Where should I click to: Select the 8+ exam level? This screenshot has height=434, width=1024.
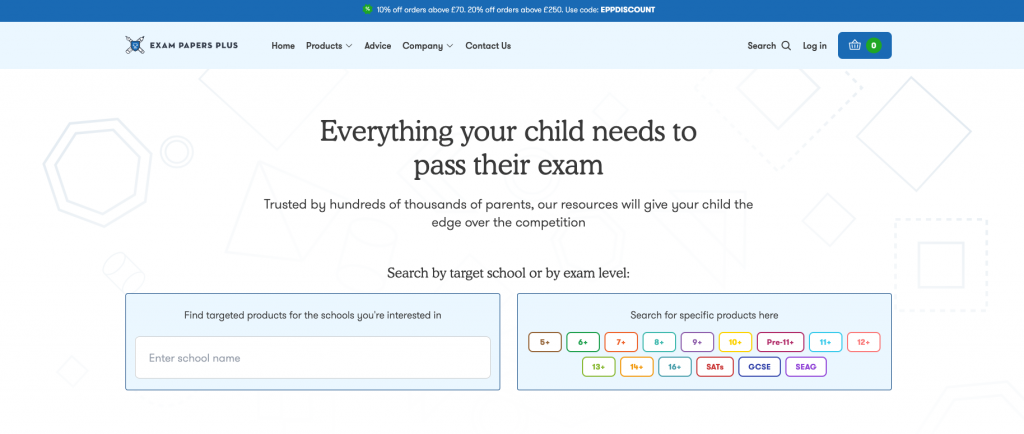click(x=659, y=342)
